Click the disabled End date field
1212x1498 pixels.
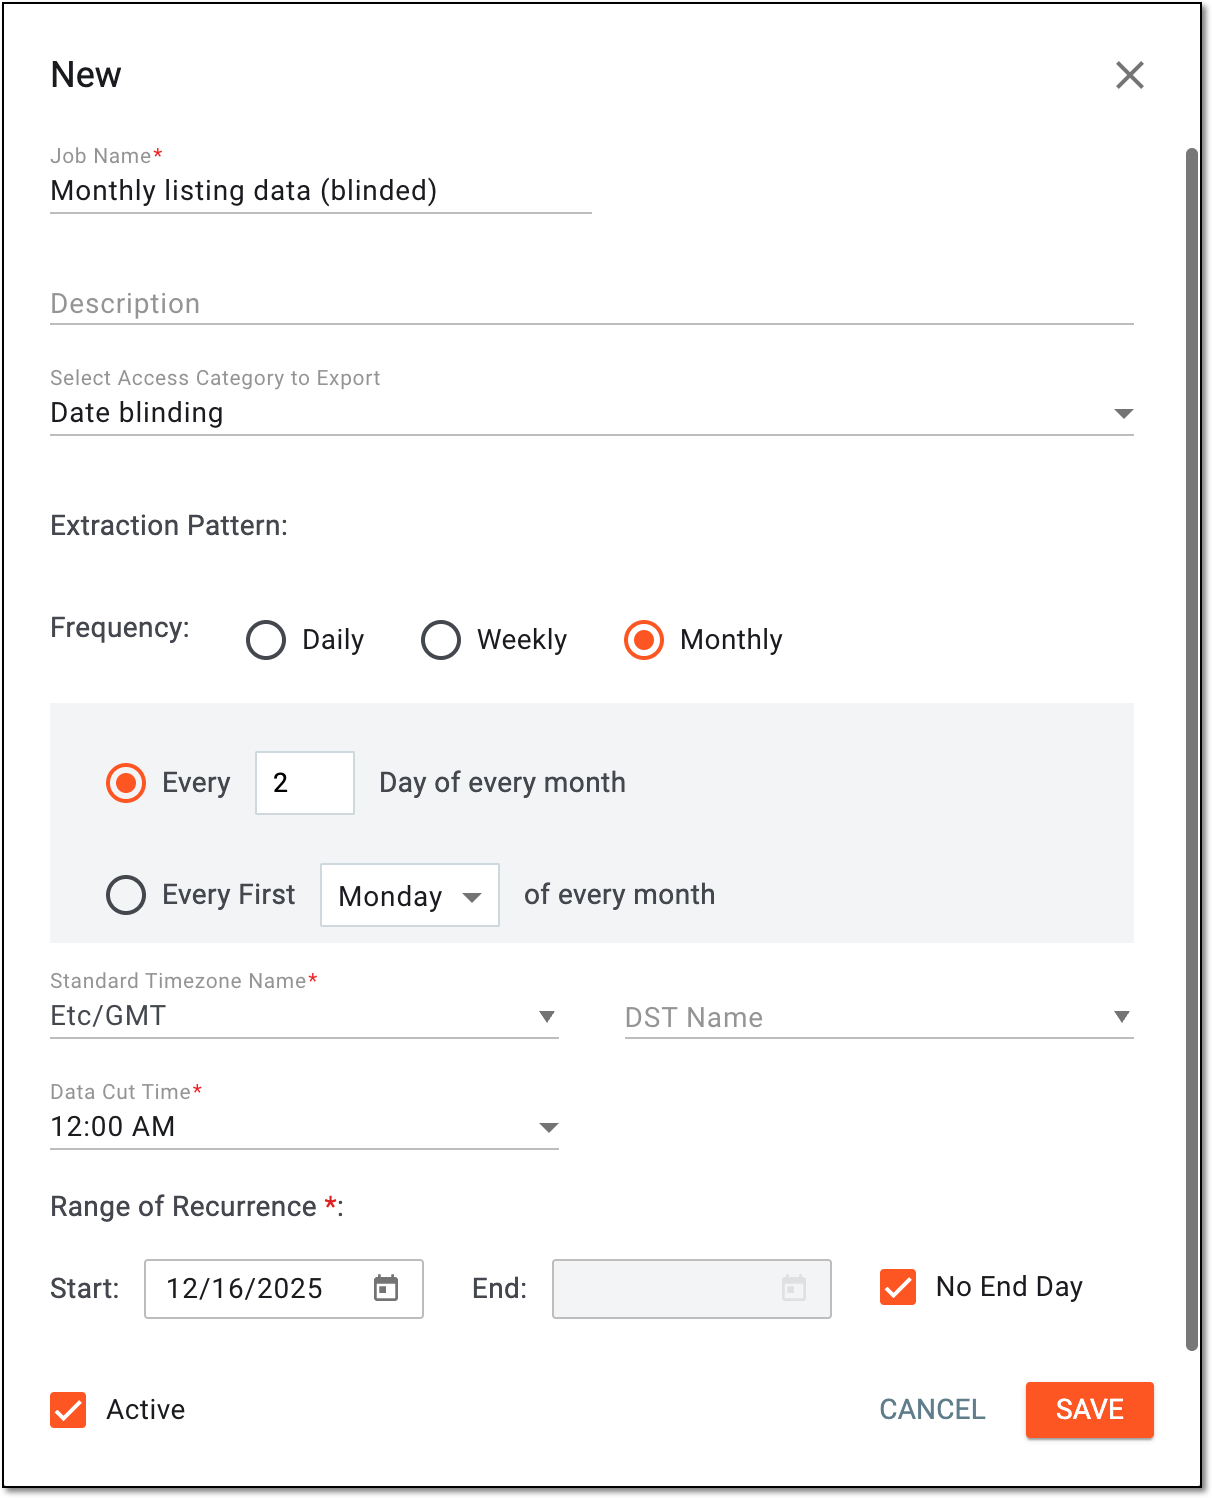pos(692,1289)
